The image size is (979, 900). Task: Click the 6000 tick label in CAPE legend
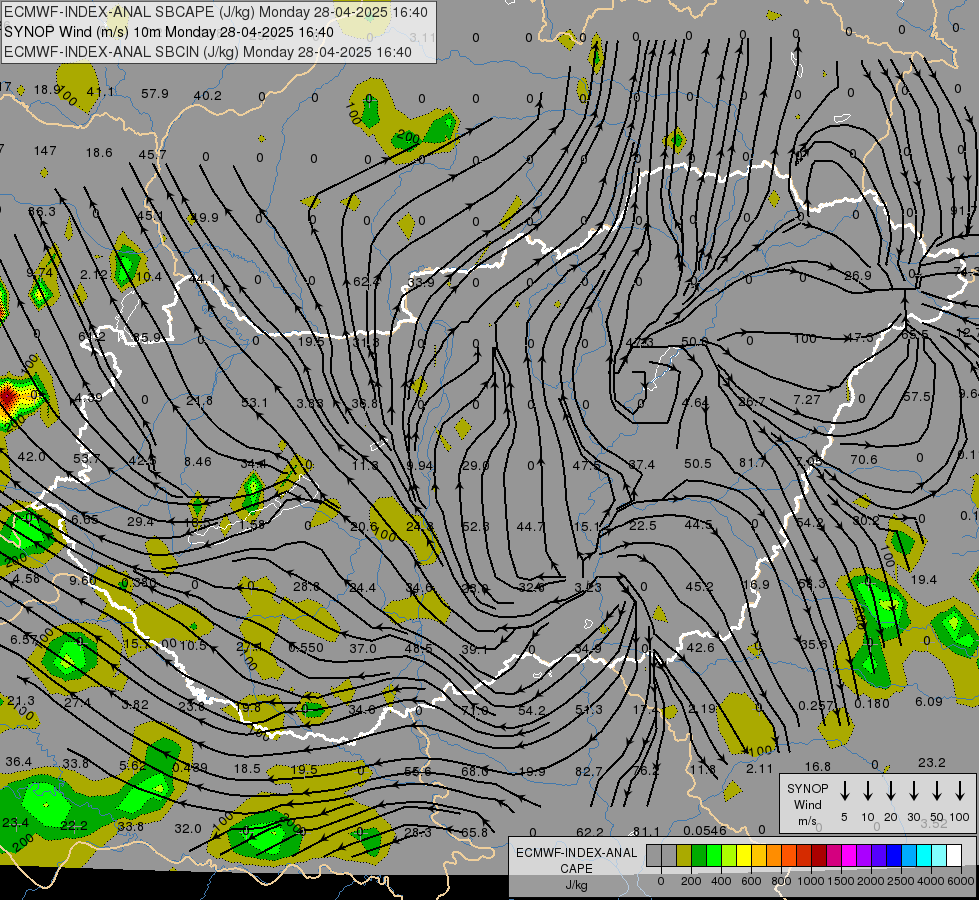tap(962, 881)
